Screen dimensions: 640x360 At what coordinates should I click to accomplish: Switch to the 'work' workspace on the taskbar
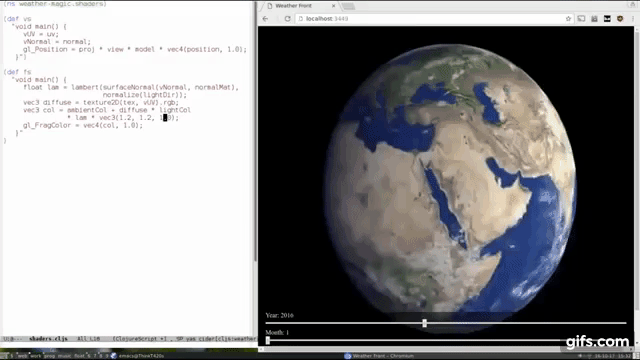(x=36, y=356)
